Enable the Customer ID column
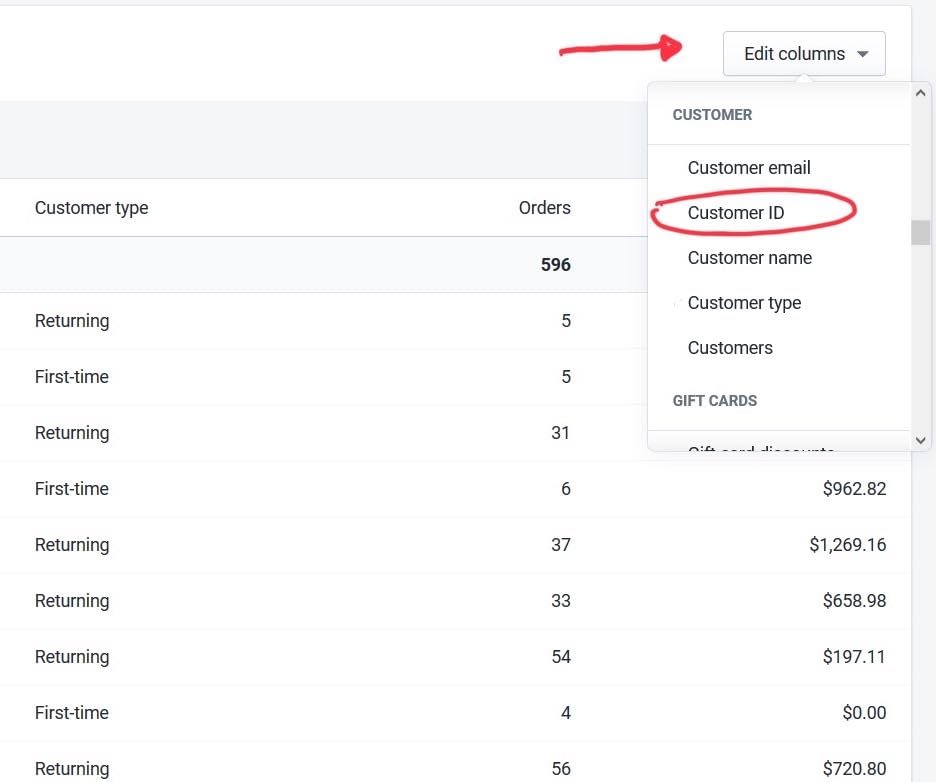Screen dimensions: 936x782 (x=736, y=212)
